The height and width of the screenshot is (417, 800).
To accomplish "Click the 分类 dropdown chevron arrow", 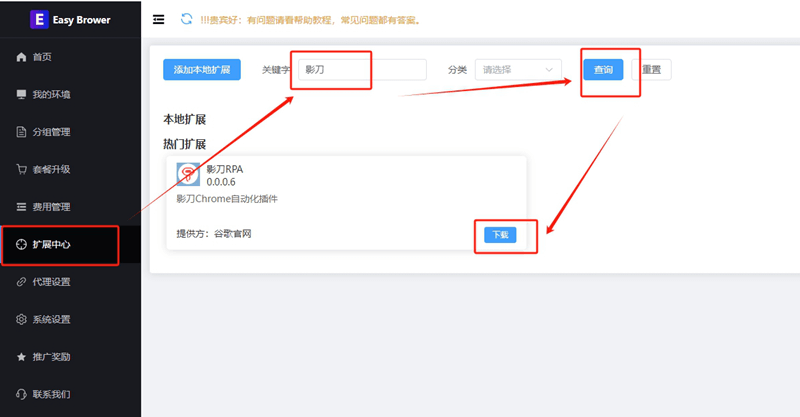I will pos(549,70).
